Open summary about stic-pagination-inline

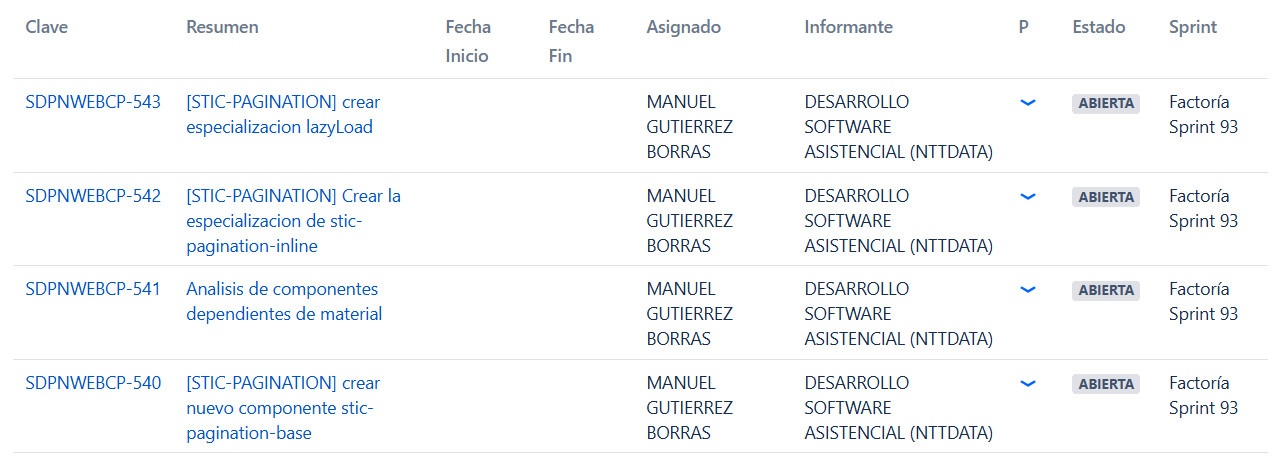coord(293,221)
